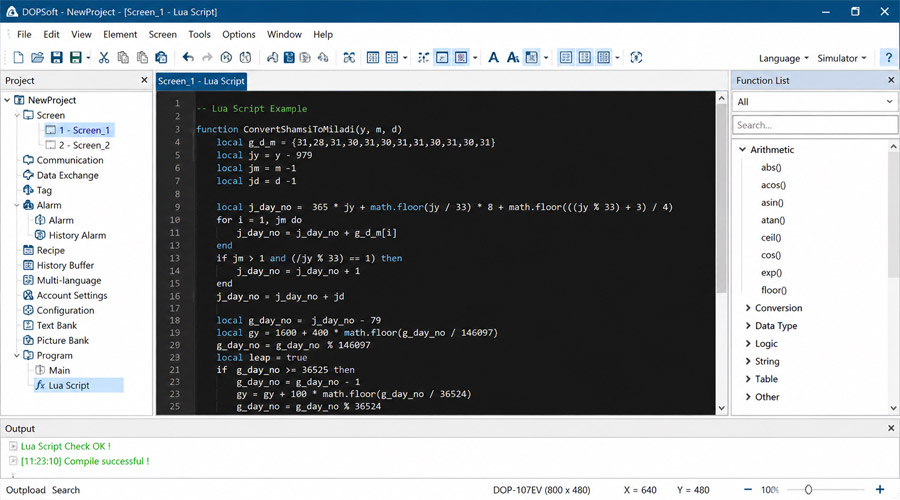Open the Tools menu
Image resolution: width=900 pixels, height=500 pixels.
[199, 34]
